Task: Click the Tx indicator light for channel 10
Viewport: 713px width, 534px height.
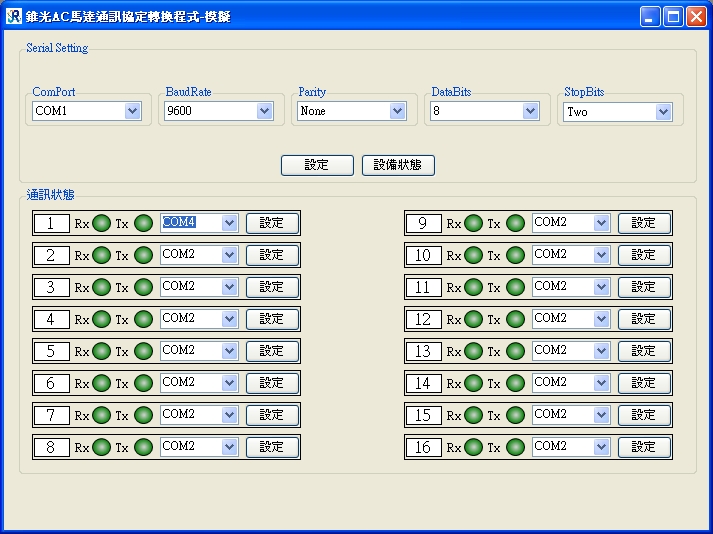Action: pyautogui.click(x=516, y=255)
